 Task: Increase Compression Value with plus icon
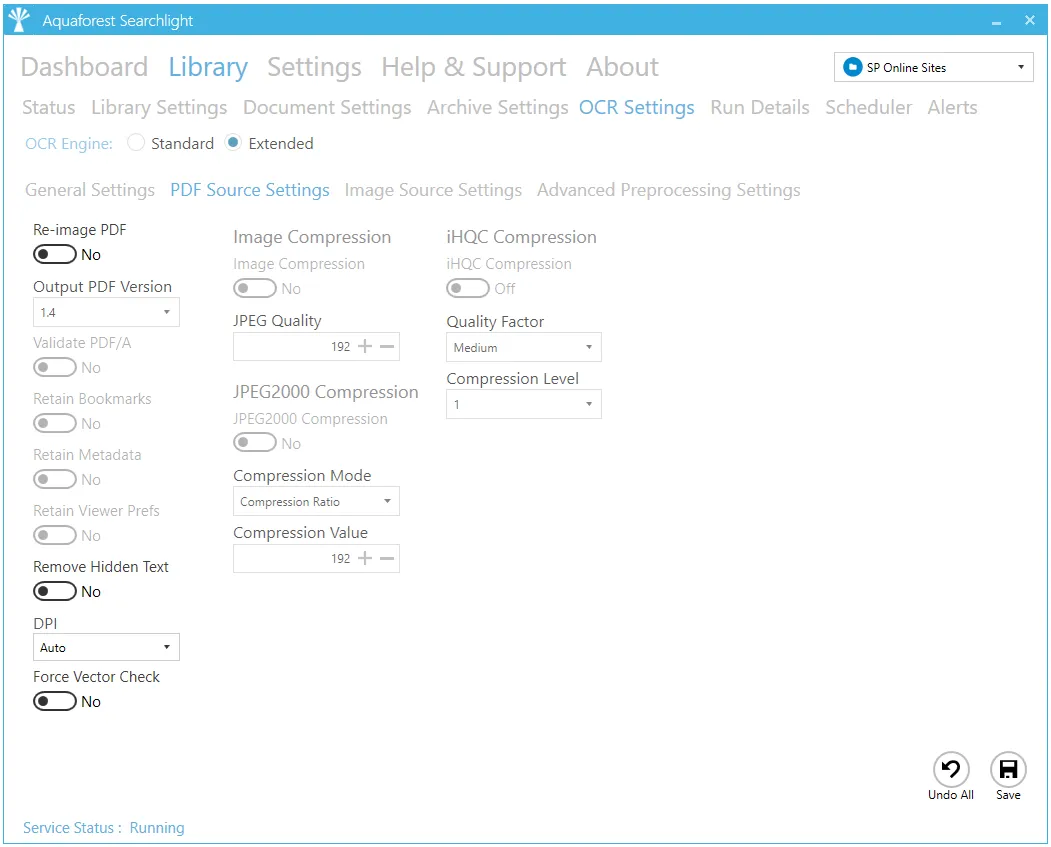pos(365,558)
